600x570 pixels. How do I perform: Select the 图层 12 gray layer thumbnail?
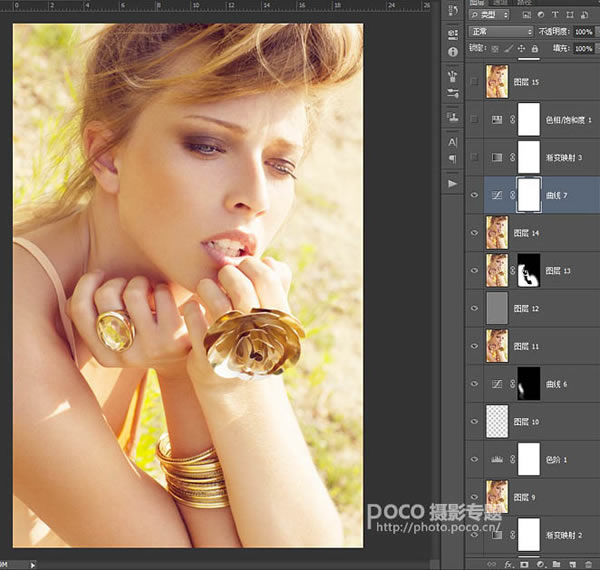click(497, 308)
